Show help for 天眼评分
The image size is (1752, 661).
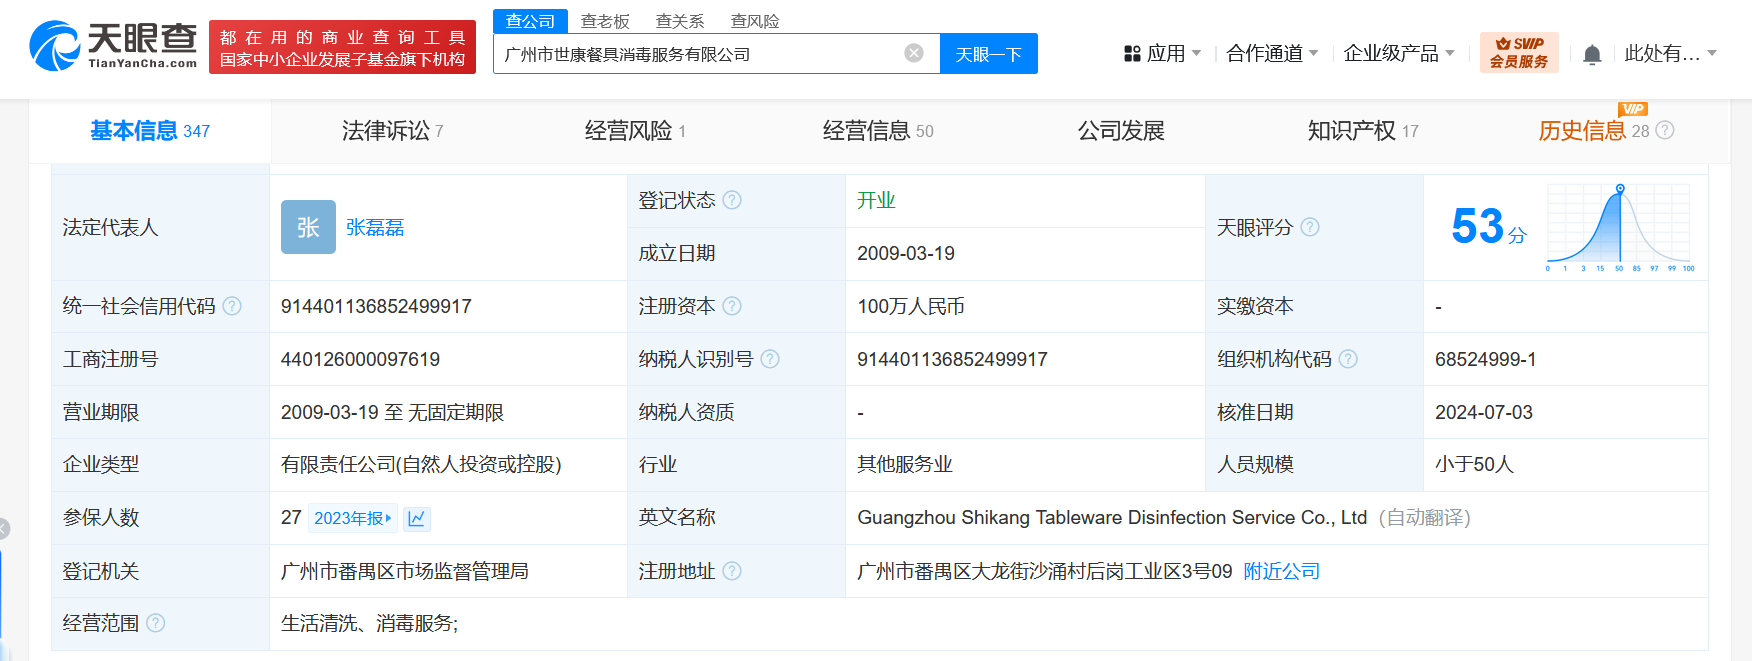click(1310, 227)
